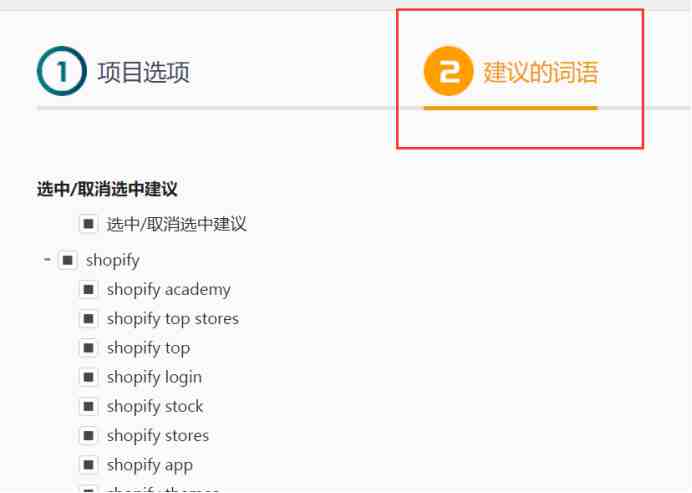The height and width of the screenshot is (493, 692).
Task: Click the orange step 2 circle icon
Action: tap(448, 71)
